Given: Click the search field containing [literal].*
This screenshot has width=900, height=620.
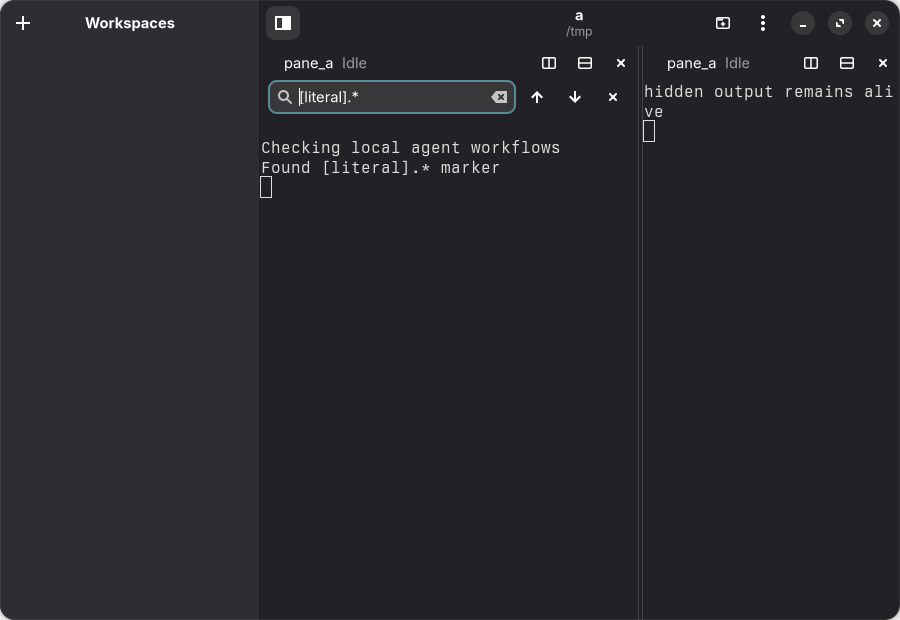Looking at the screenshot, I should pyautogui.click(x=392, y=97).
